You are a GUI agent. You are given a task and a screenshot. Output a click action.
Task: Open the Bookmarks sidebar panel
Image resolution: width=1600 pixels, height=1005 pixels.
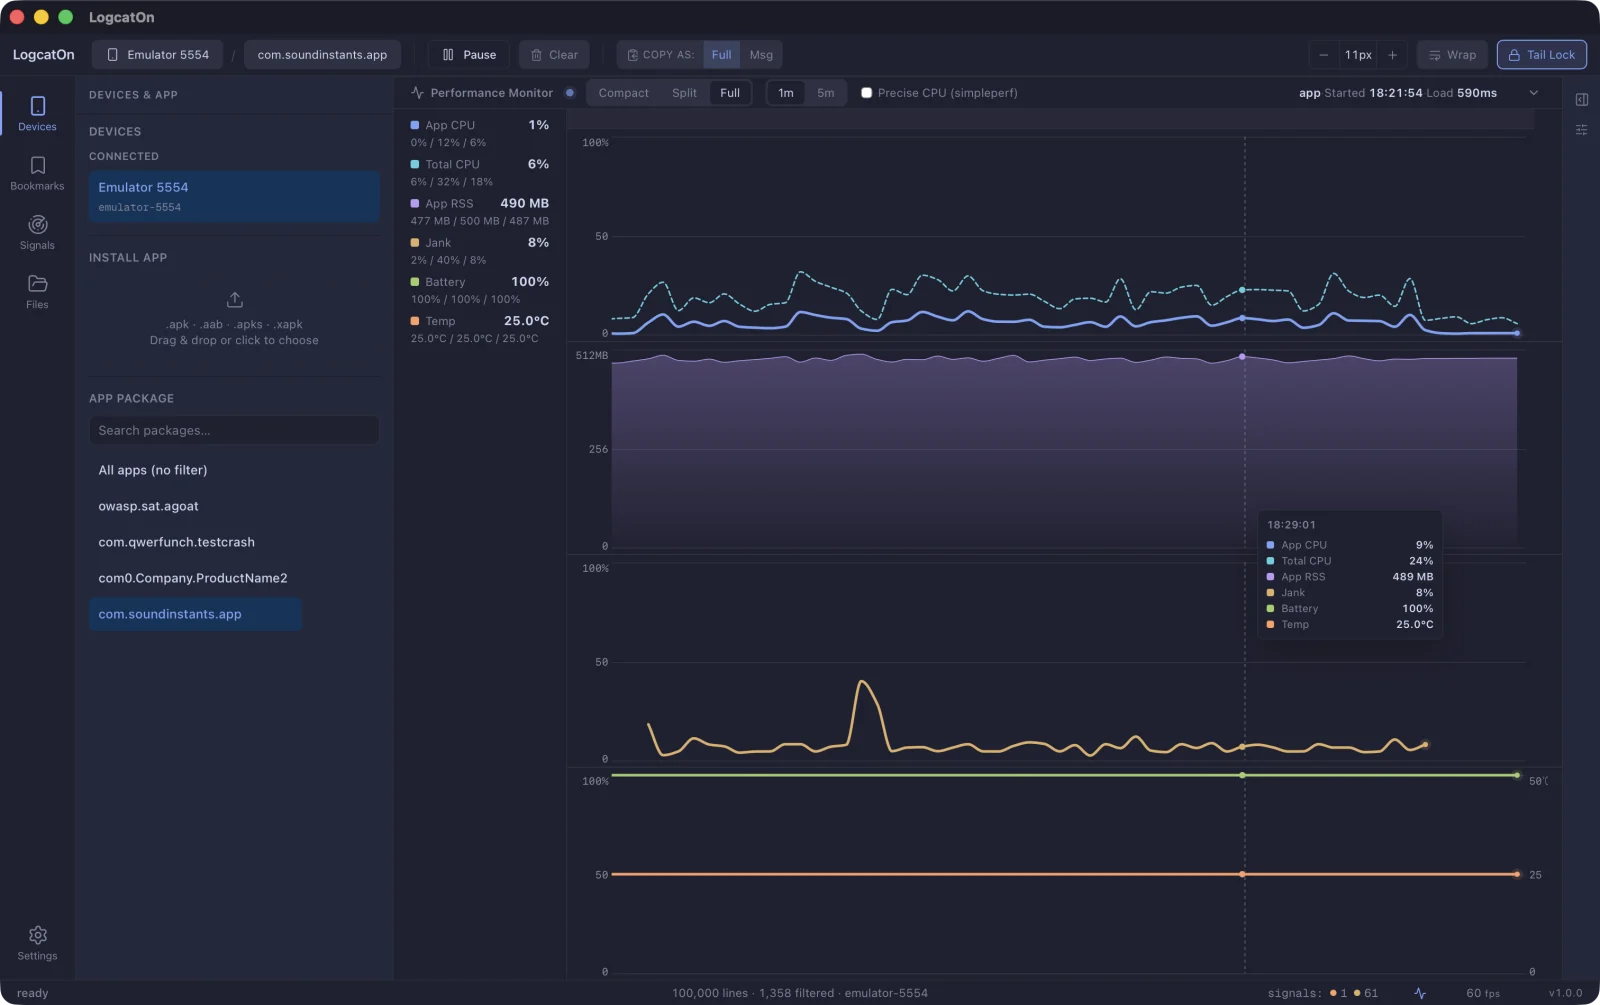click(37, 173)
